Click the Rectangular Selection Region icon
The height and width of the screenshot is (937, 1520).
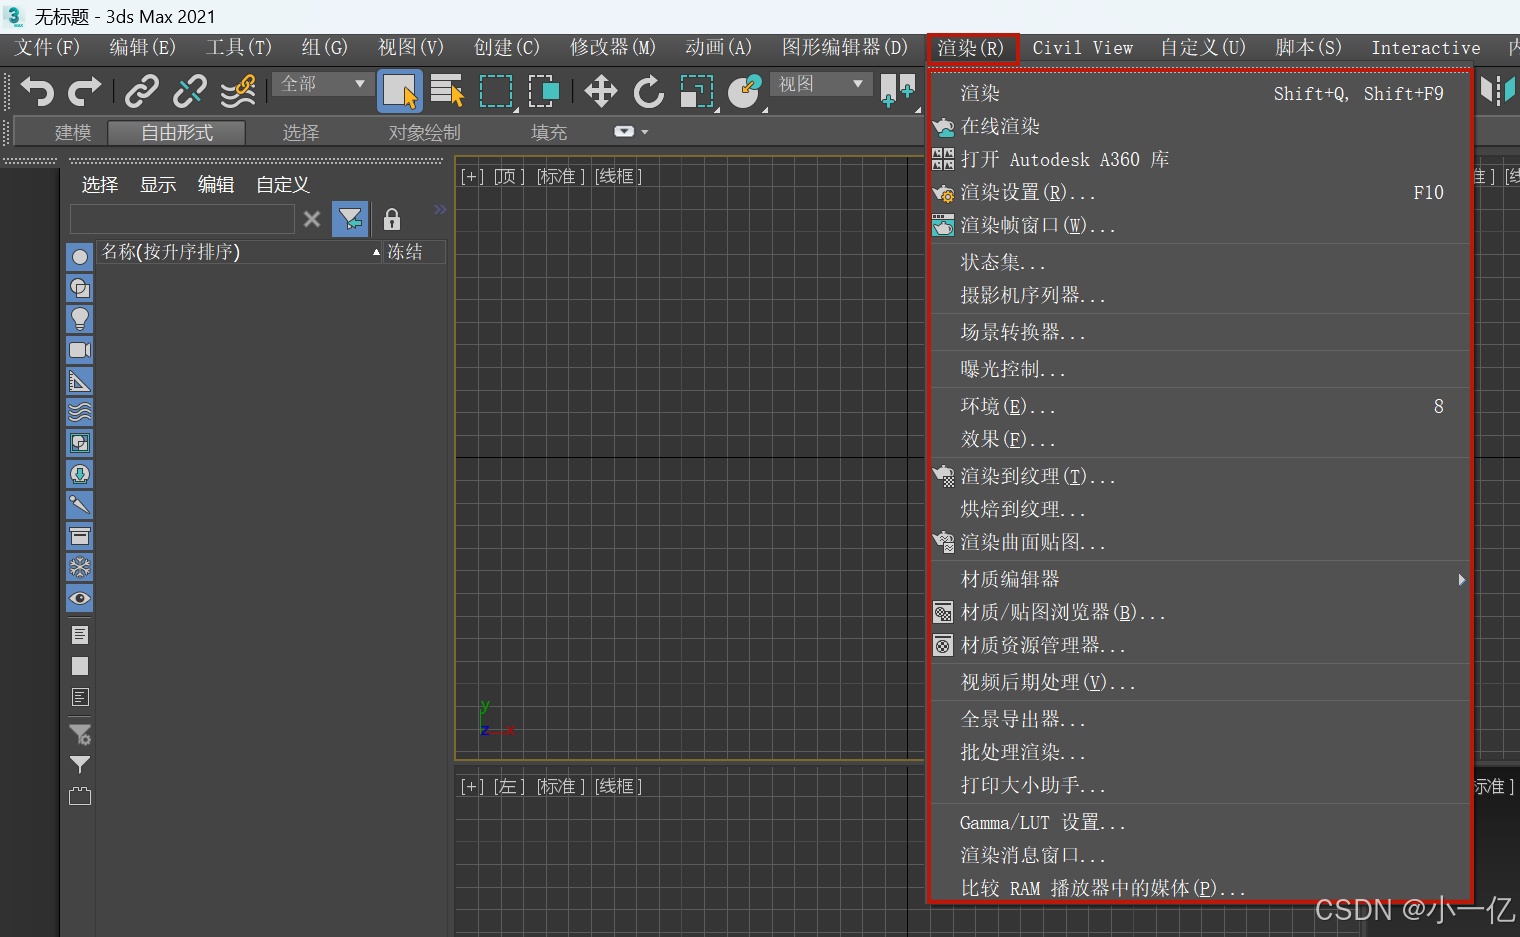[496, 91]
